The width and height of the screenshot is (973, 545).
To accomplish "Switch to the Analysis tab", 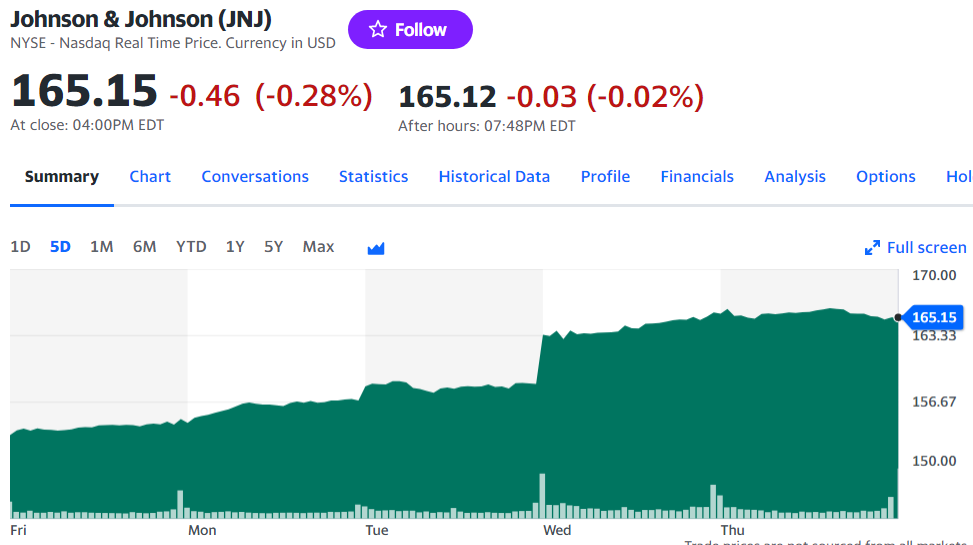I will point(795,177).
